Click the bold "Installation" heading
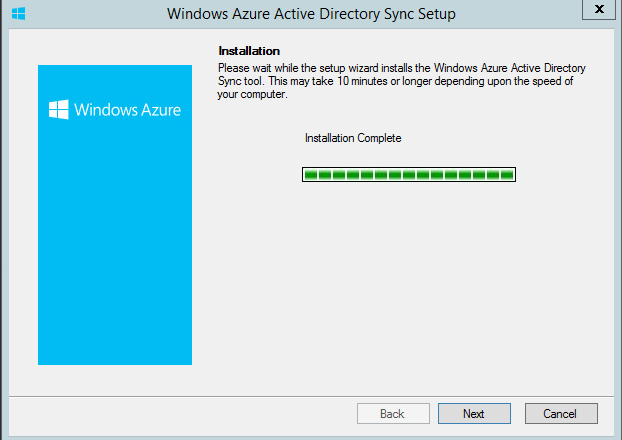622x440 pixels. point(249,51)
